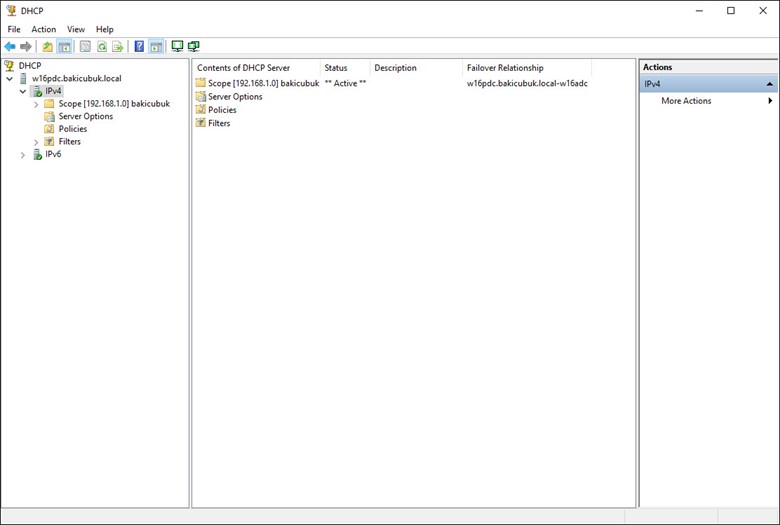The height and width of the screenshot is (525, 780).
Task: Click the Up One Level folder icon
Action: 47,47
